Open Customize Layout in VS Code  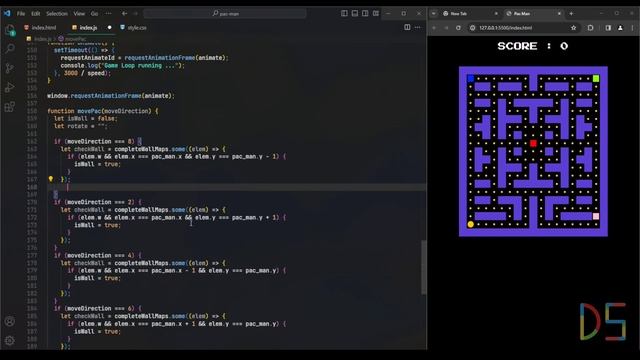click(376, 13)
